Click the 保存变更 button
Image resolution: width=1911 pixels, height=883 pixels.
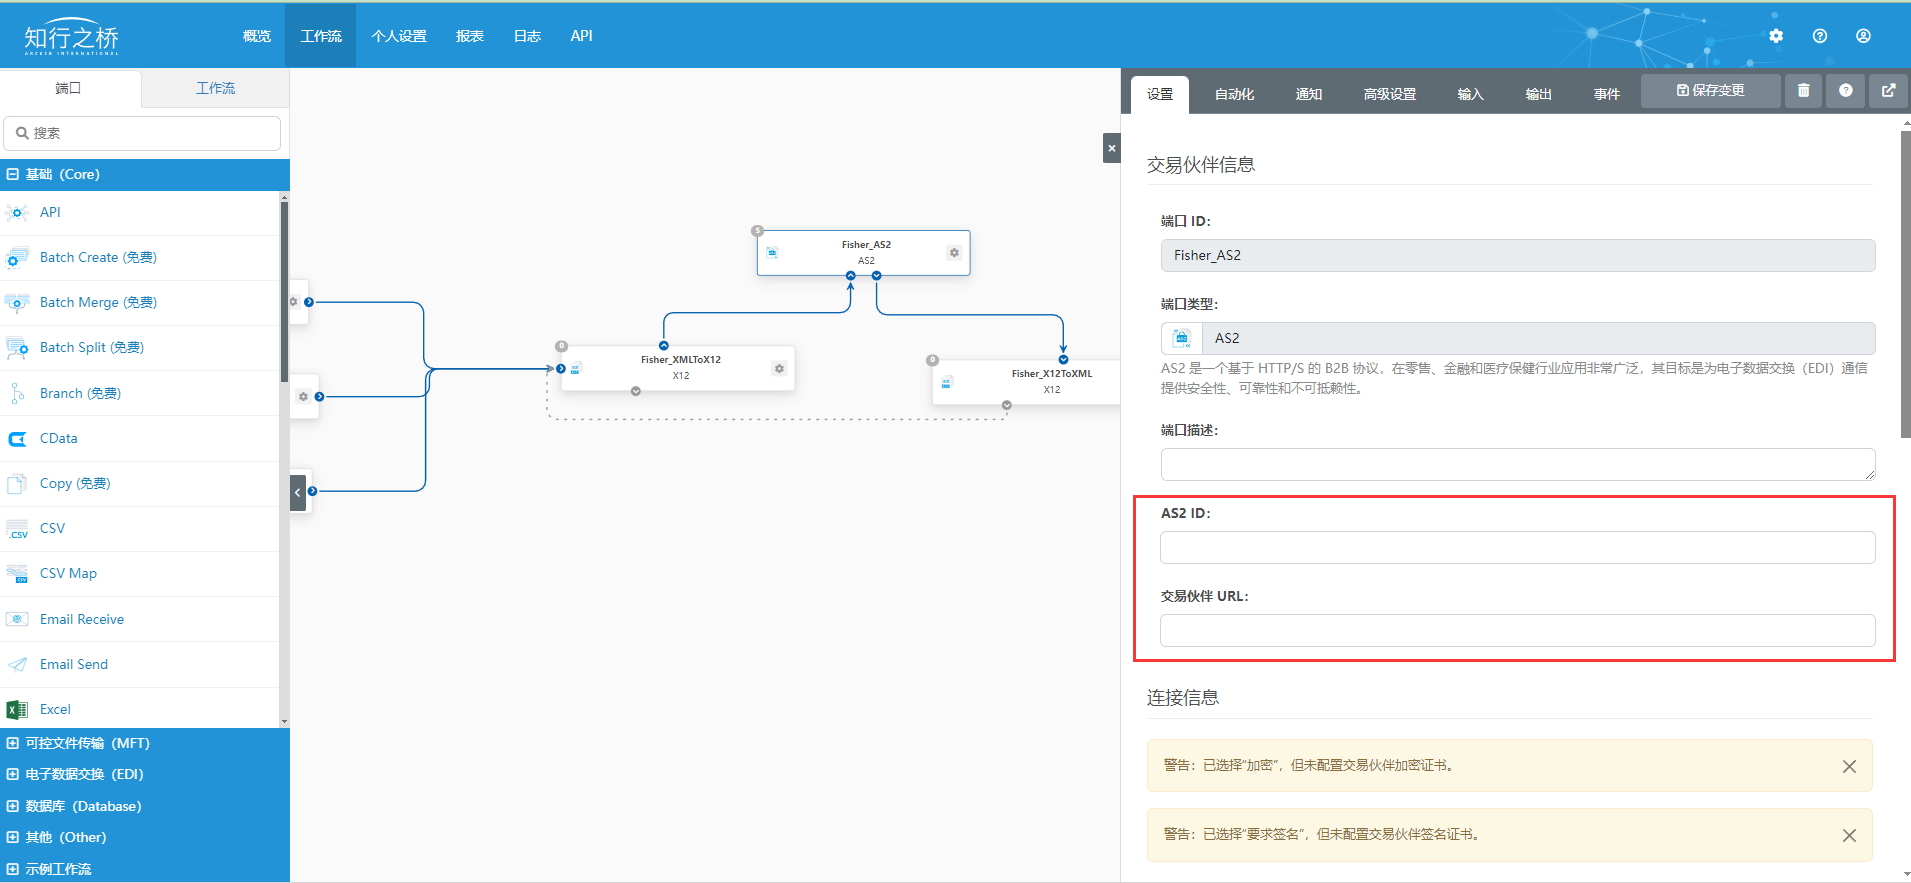click(x=1710, y=91)
